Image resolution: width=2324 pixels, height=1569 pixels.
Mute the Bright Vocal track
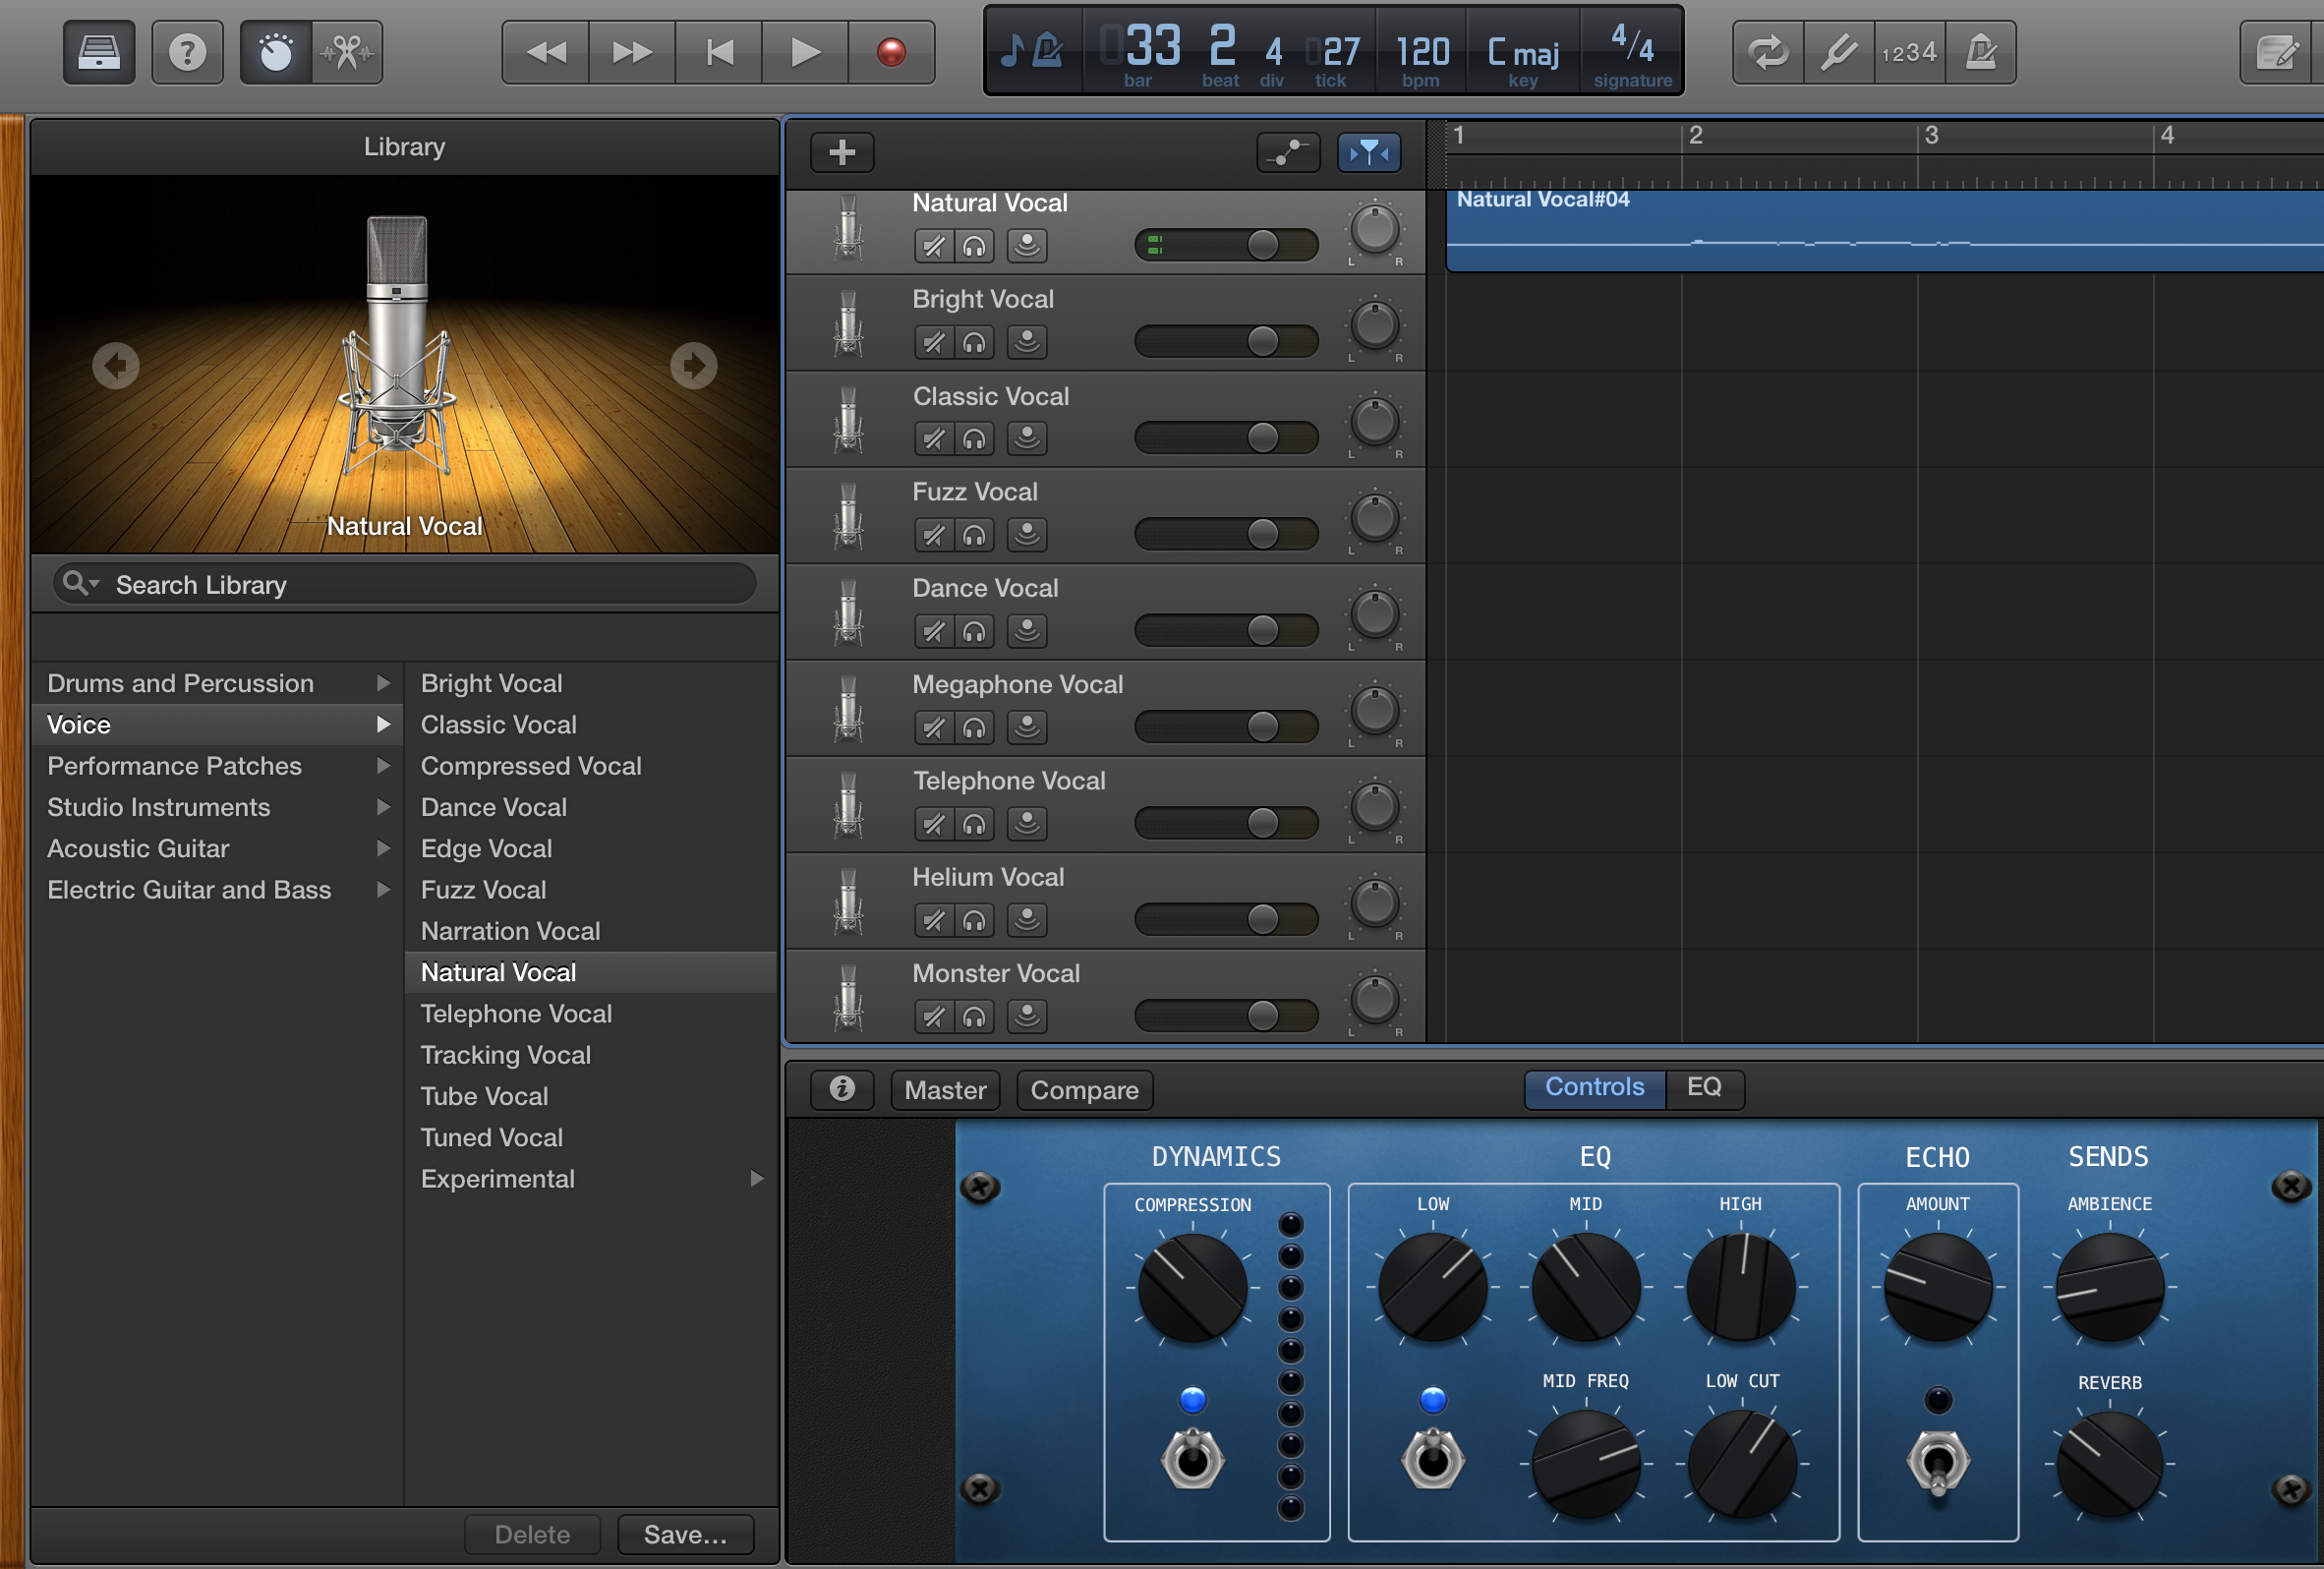click(933, 343)
